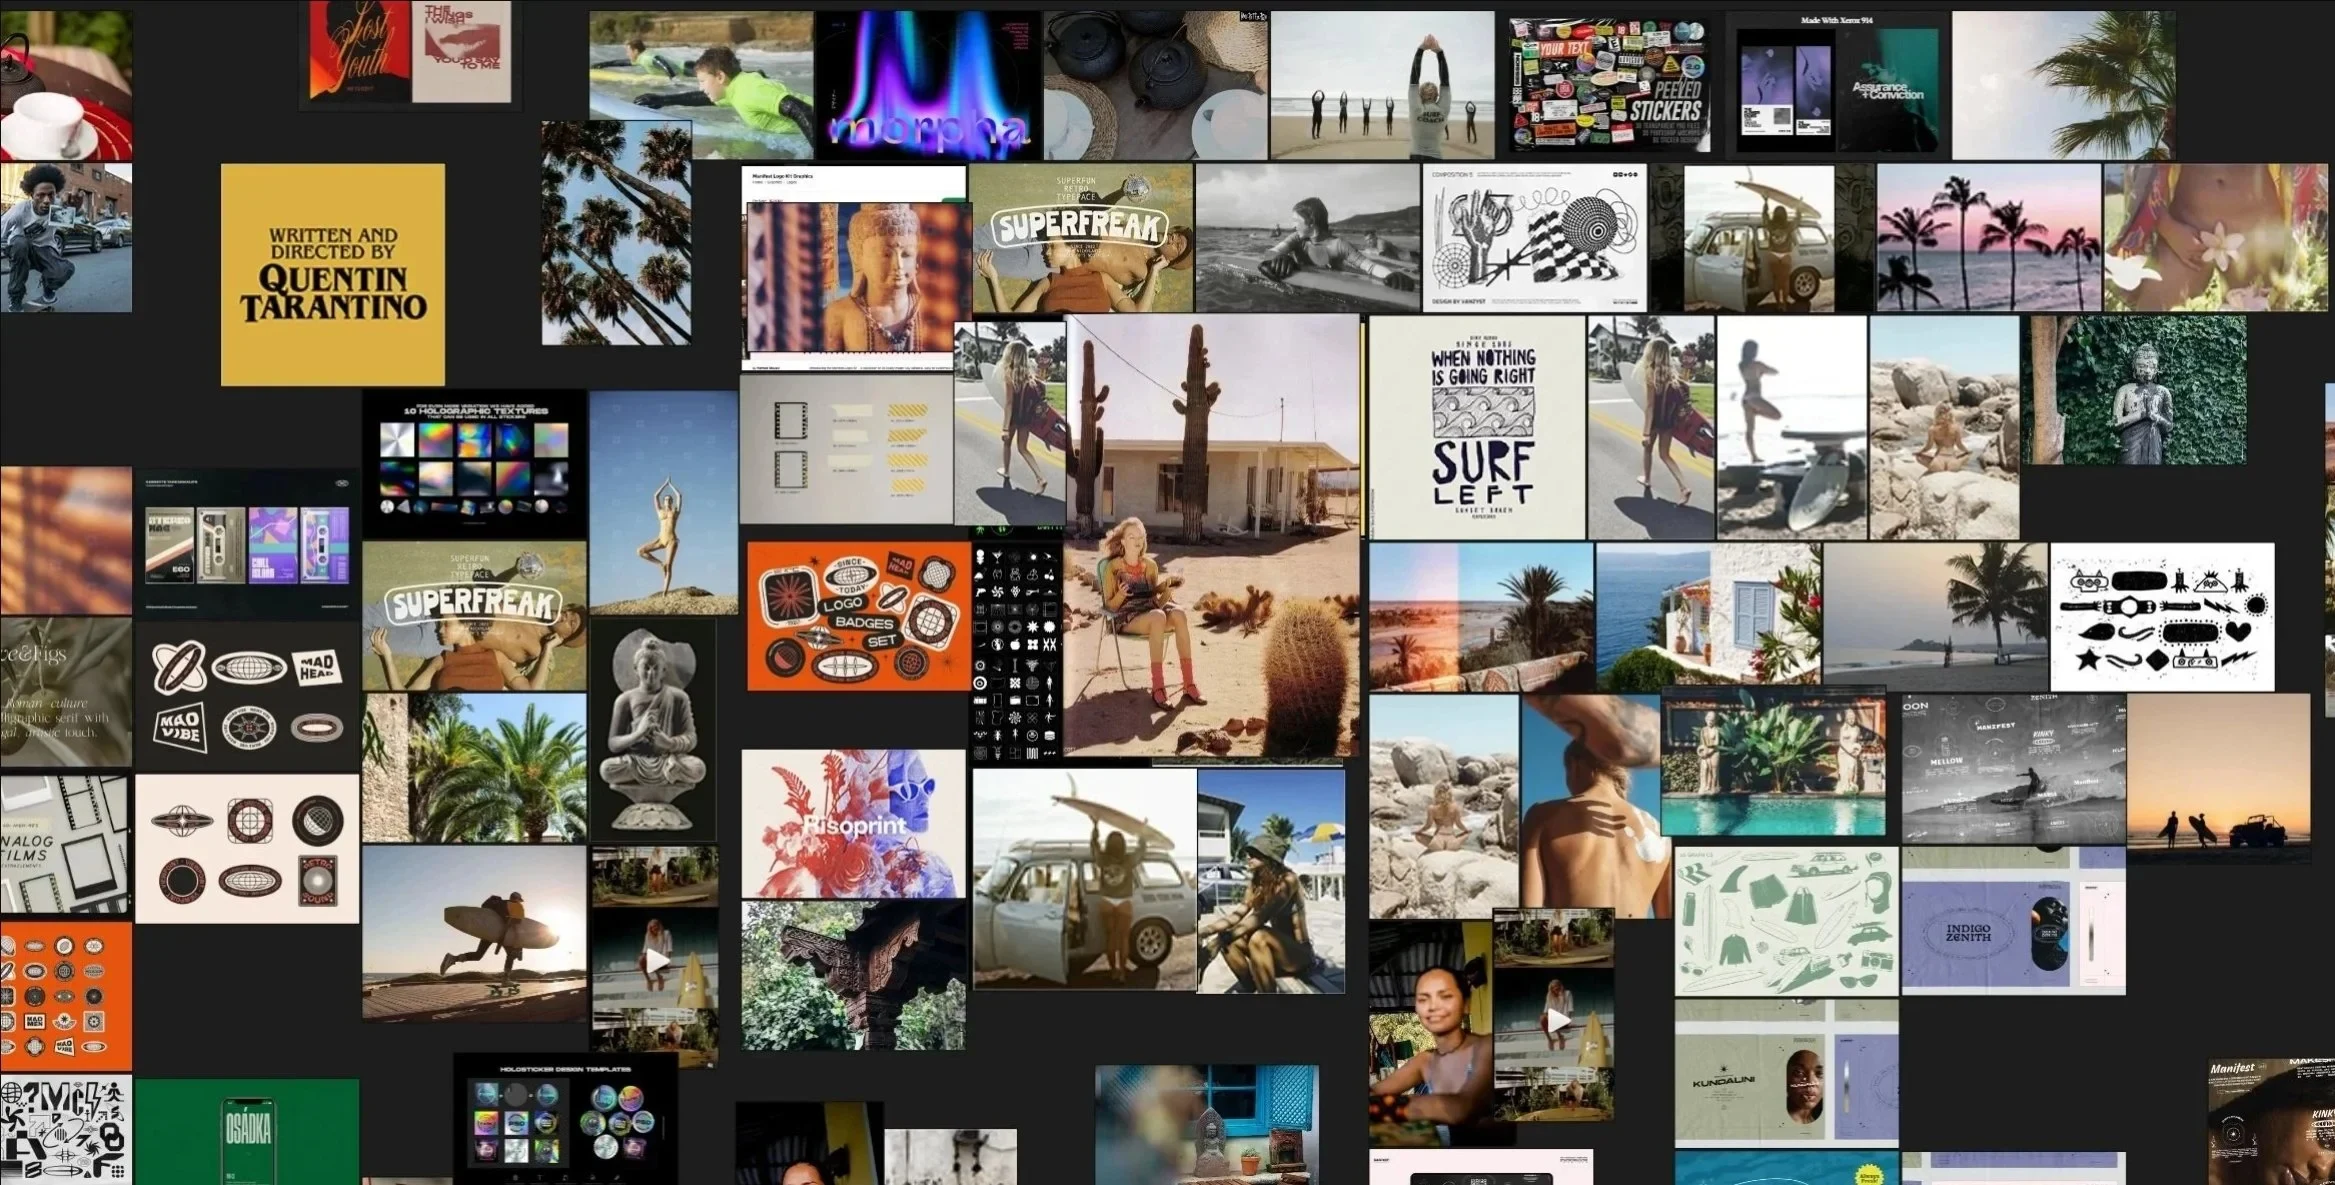
Task: Click the 'Assurance + Conviction' teal poster
Action: tap(1887, 90)
